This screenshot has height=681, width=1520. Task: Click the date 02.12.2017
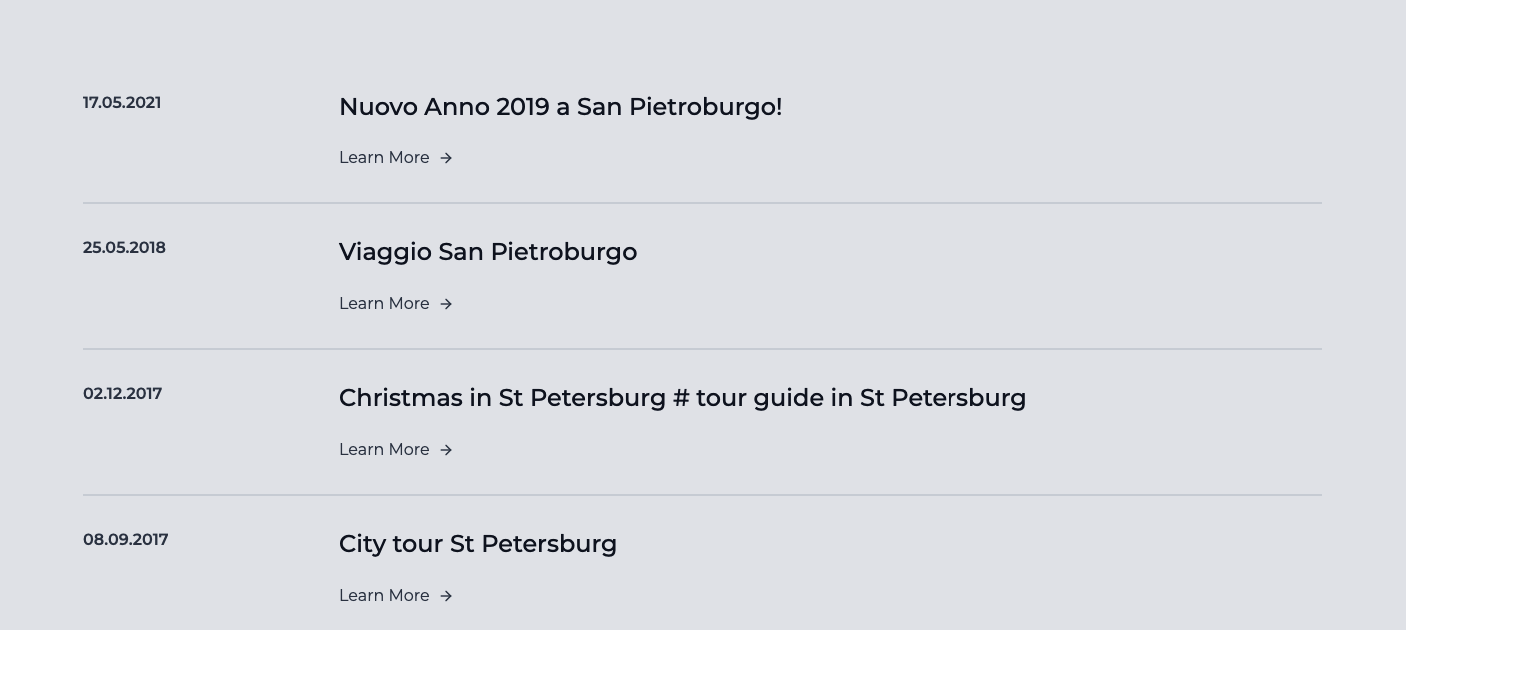coord(122,394)
